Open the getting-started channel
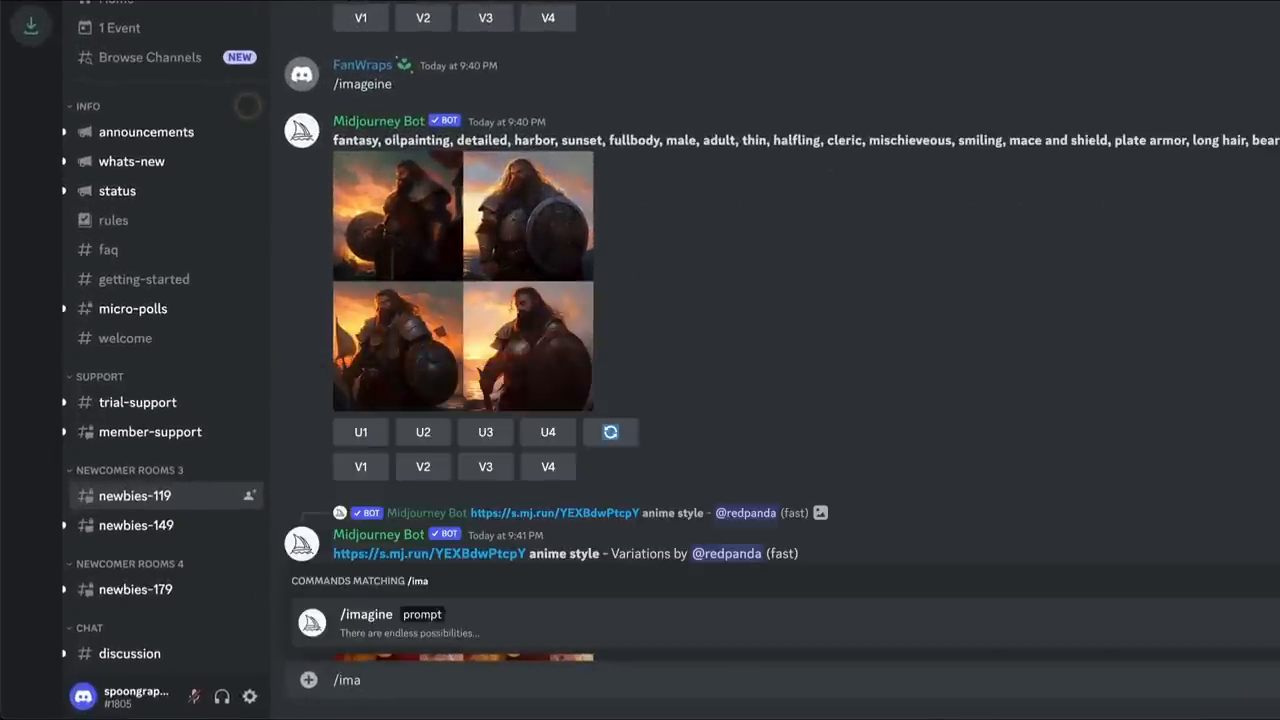Screen dimensions: 1280x720 click(x=144, y=279)
